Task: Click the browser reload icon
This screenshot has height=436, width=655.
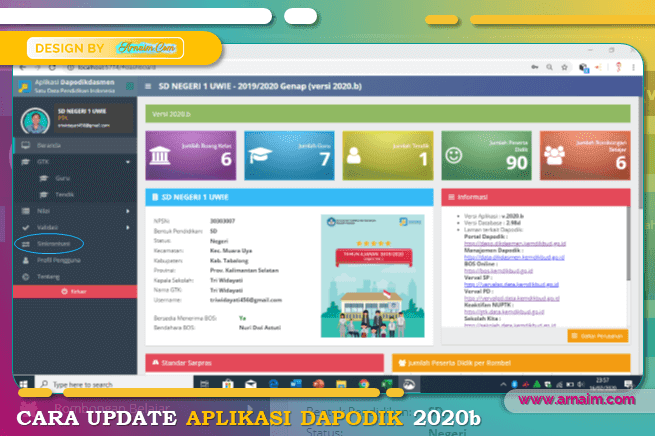Action: point(52,67)
